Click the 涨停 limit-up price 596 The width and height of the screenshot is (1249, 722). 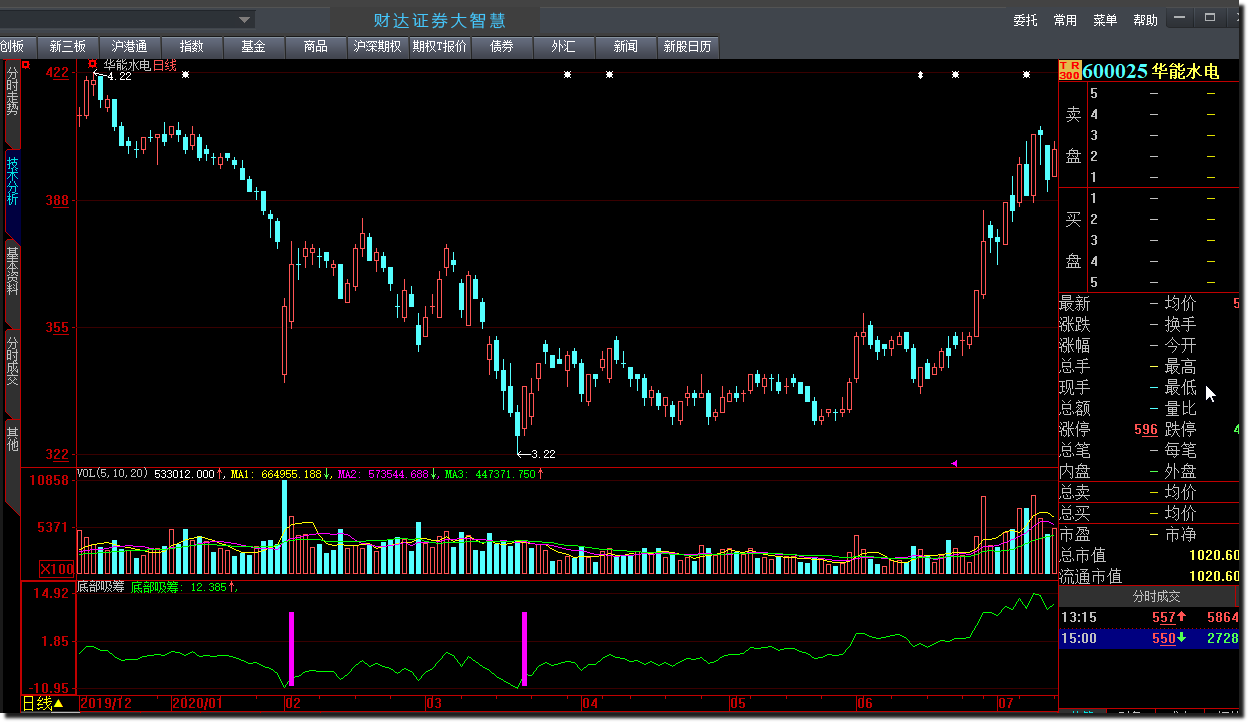(x=1146, y=430)
